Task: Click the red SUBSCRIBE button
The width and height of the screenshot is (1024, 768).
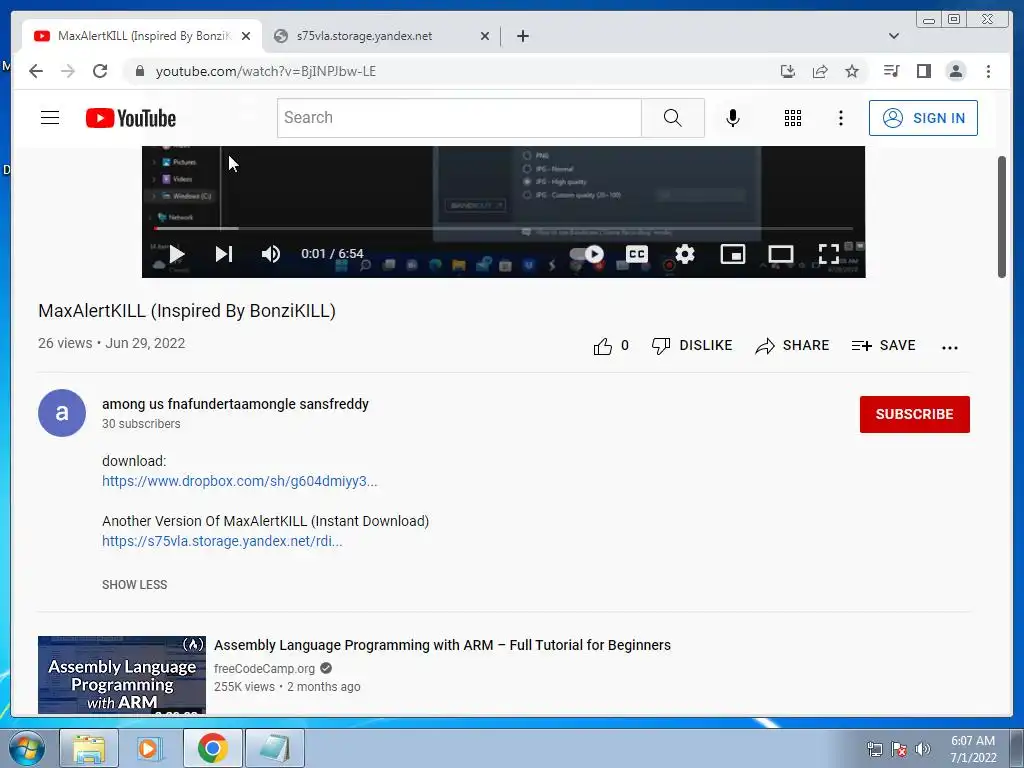Action: click(x=914, y=414)
